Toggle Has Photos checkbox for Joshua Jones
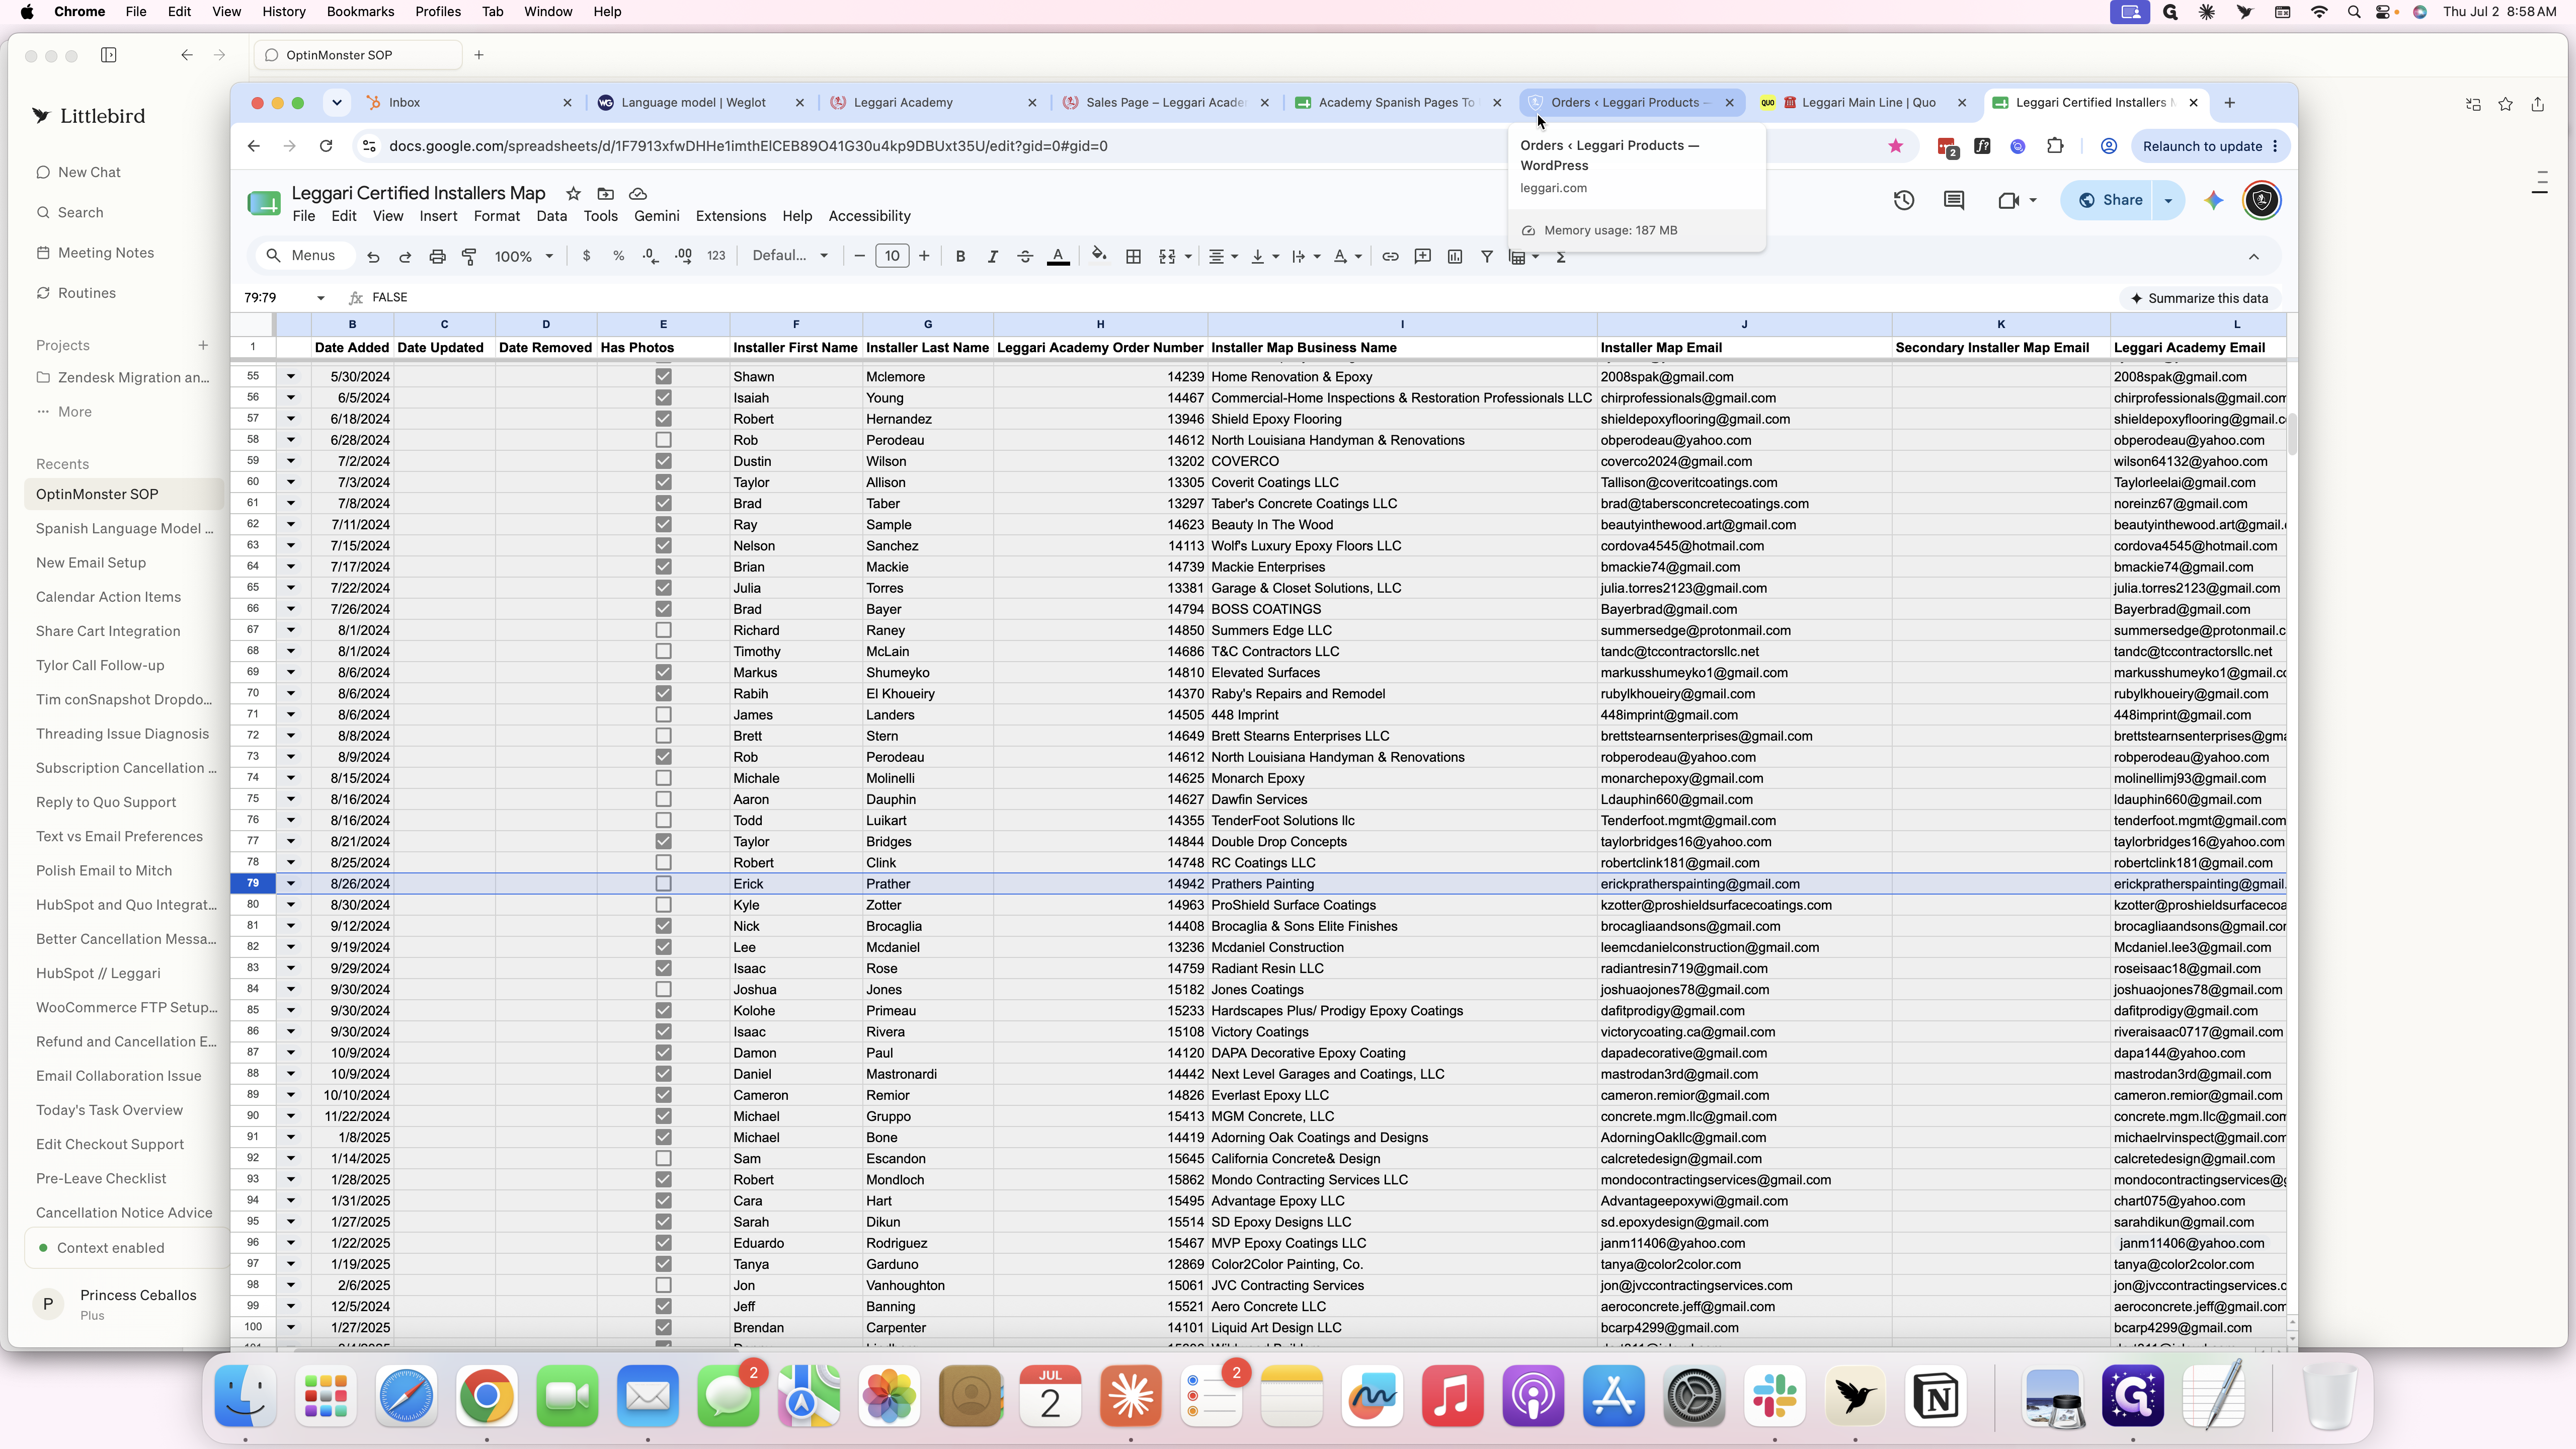This screenshot has width=2576, height=1449. [663, 989]
